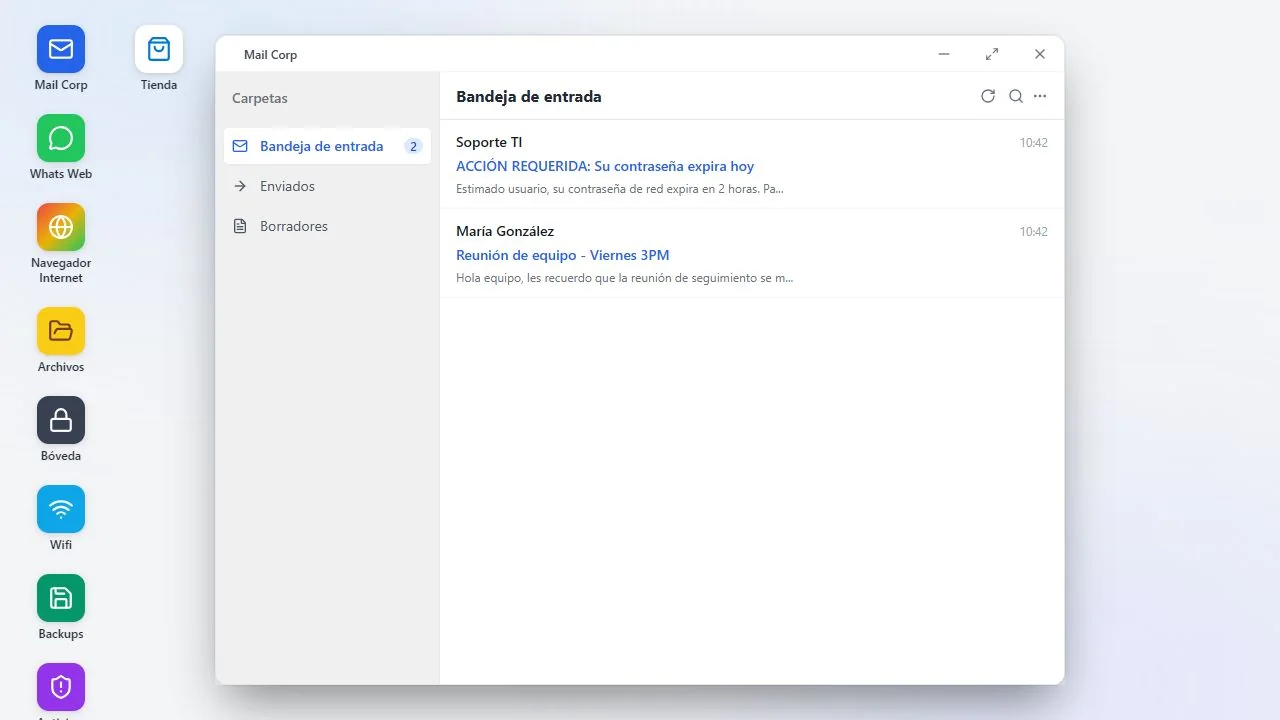Open the Mail Corp desktop icon
The image size is (1280, 720).
(61, 49)
